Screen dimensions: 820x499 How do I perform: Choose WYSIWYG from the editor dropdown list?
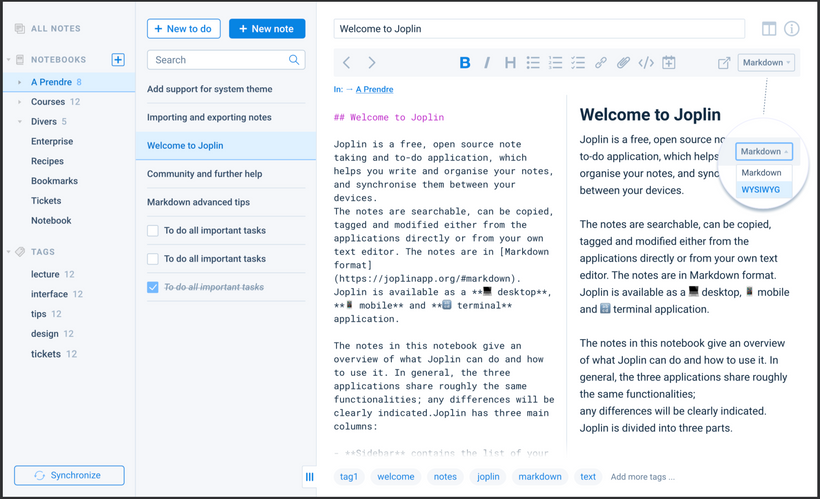coord(764,189)
